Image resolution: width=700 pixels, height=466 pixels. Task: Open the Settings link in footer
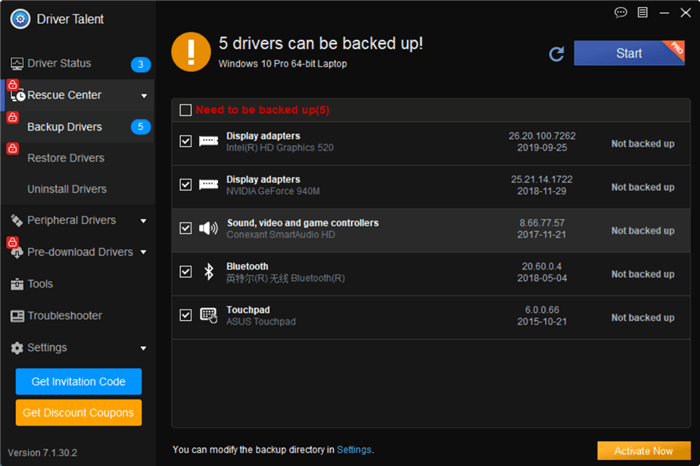coord(354,450)
